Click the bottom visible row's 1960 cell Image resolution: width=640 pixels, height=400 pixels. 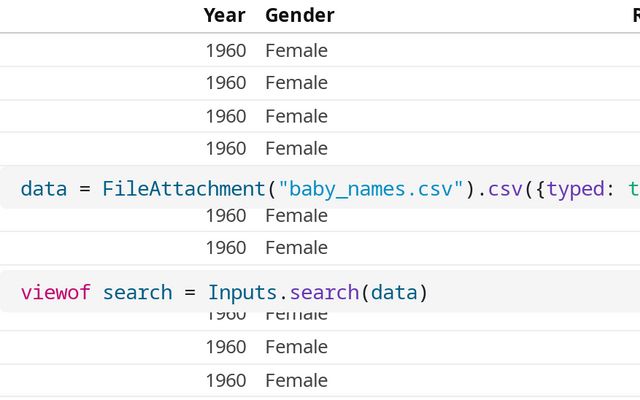pos(225,380)
